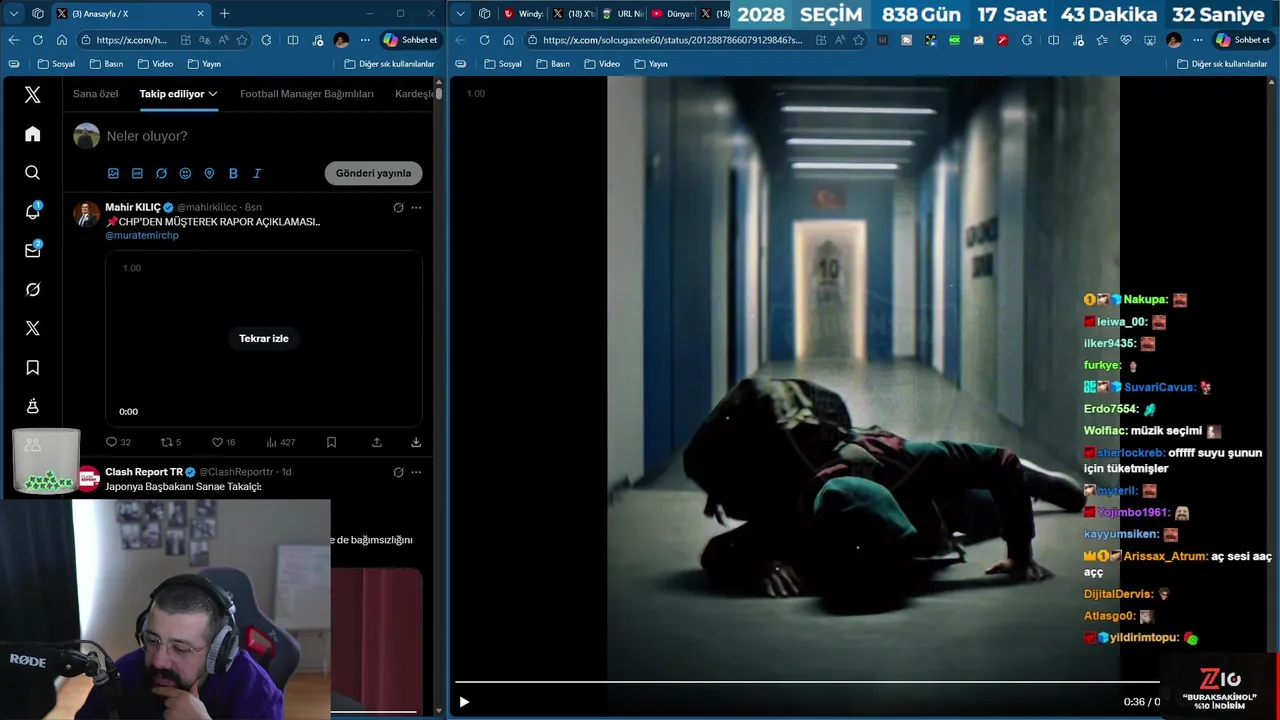Select Dünyan YouTube browser tab
1280x720 pixels.
click(x=672, y=13)
